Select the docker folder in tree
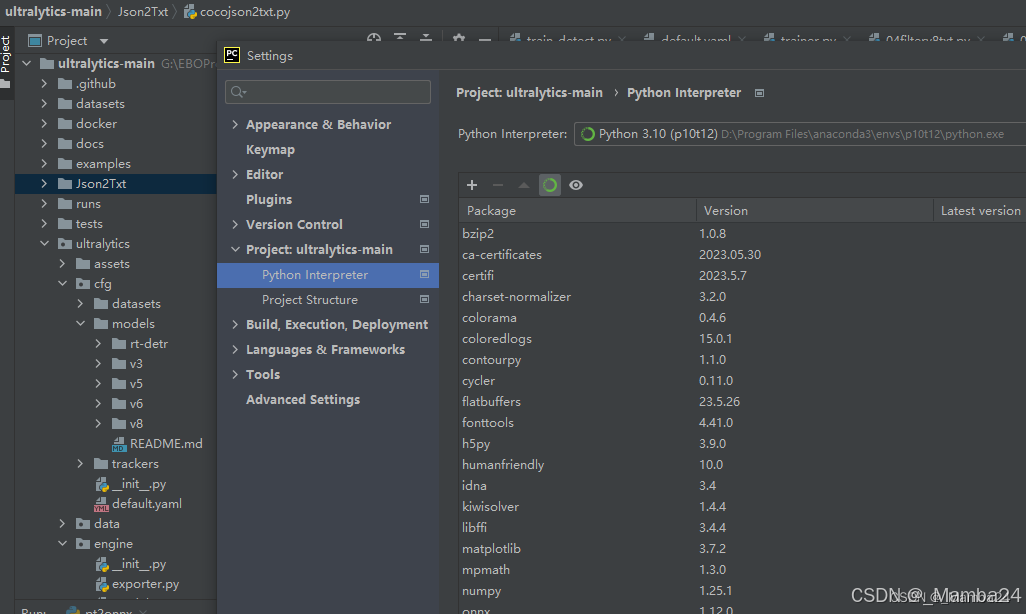Screen dimensions: 1026x614 tap(96, 124)
